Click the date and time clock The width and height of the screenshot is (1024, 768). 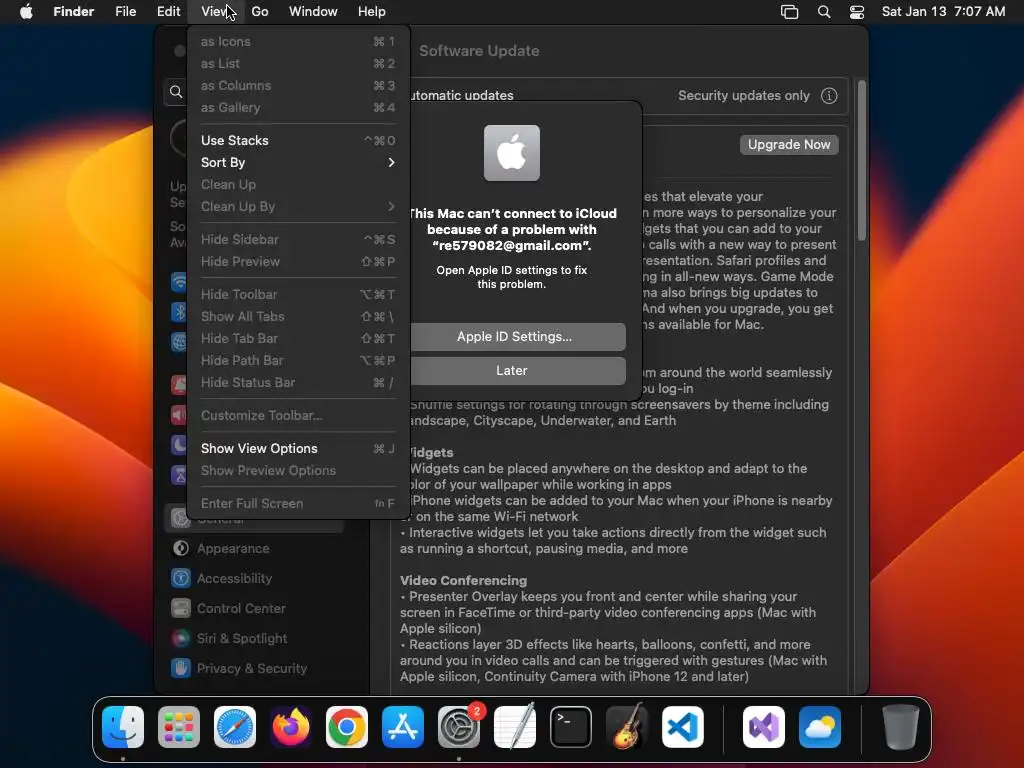(x=943, y=12)
